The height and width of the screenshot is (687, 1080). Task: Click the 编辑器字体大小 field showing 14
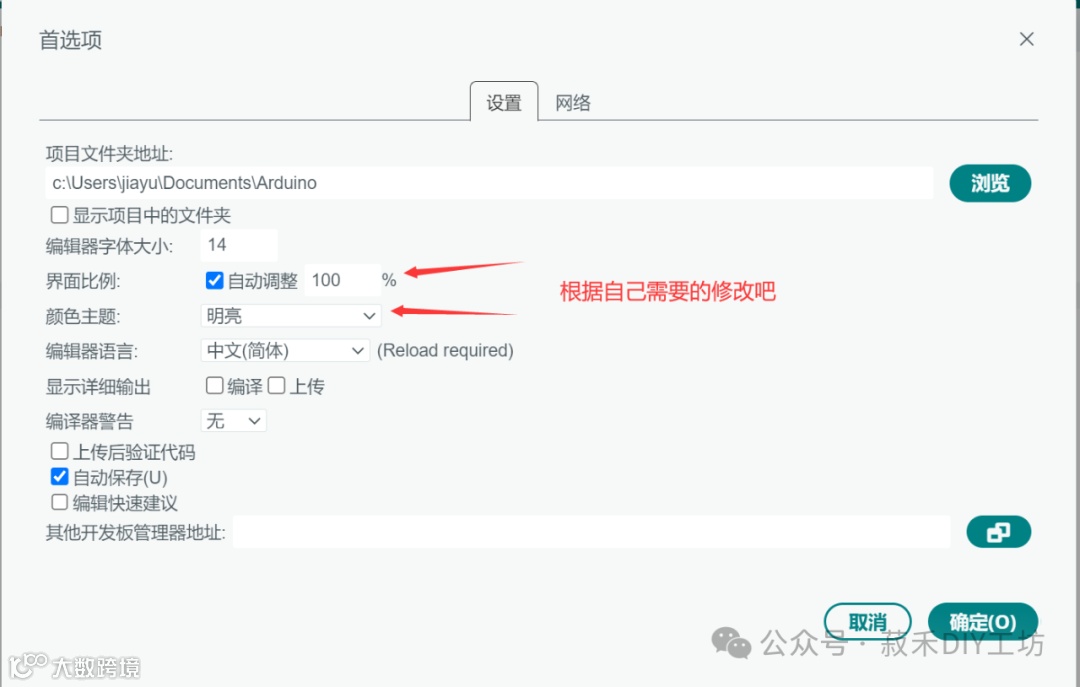click(x=239, y=245)
